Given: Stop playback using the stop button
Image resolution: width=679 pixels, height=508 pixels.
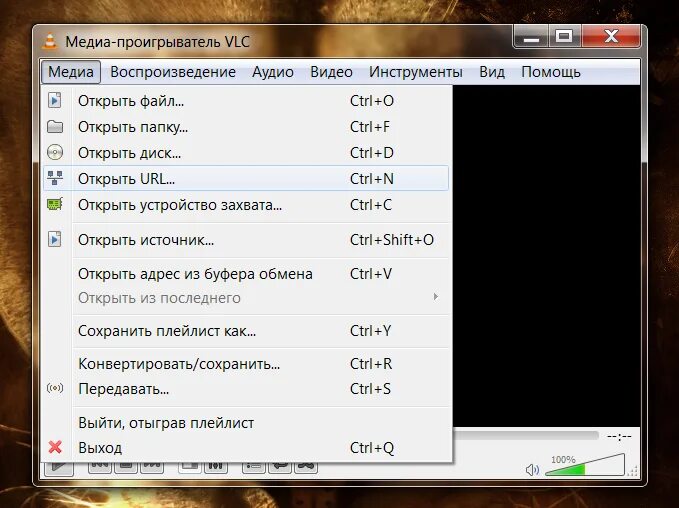Looking at the screenshot, I should point(126,467).
